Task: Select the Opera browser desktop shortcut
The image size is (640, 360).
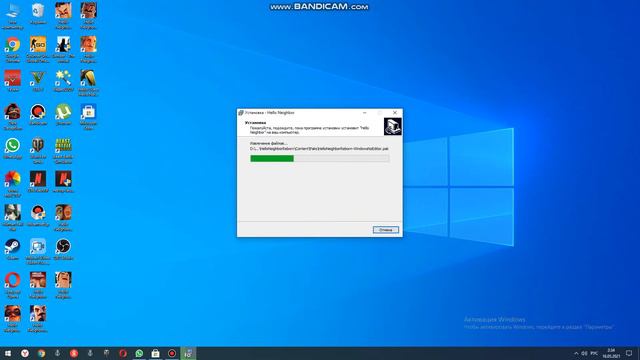Action: (13, 285)
